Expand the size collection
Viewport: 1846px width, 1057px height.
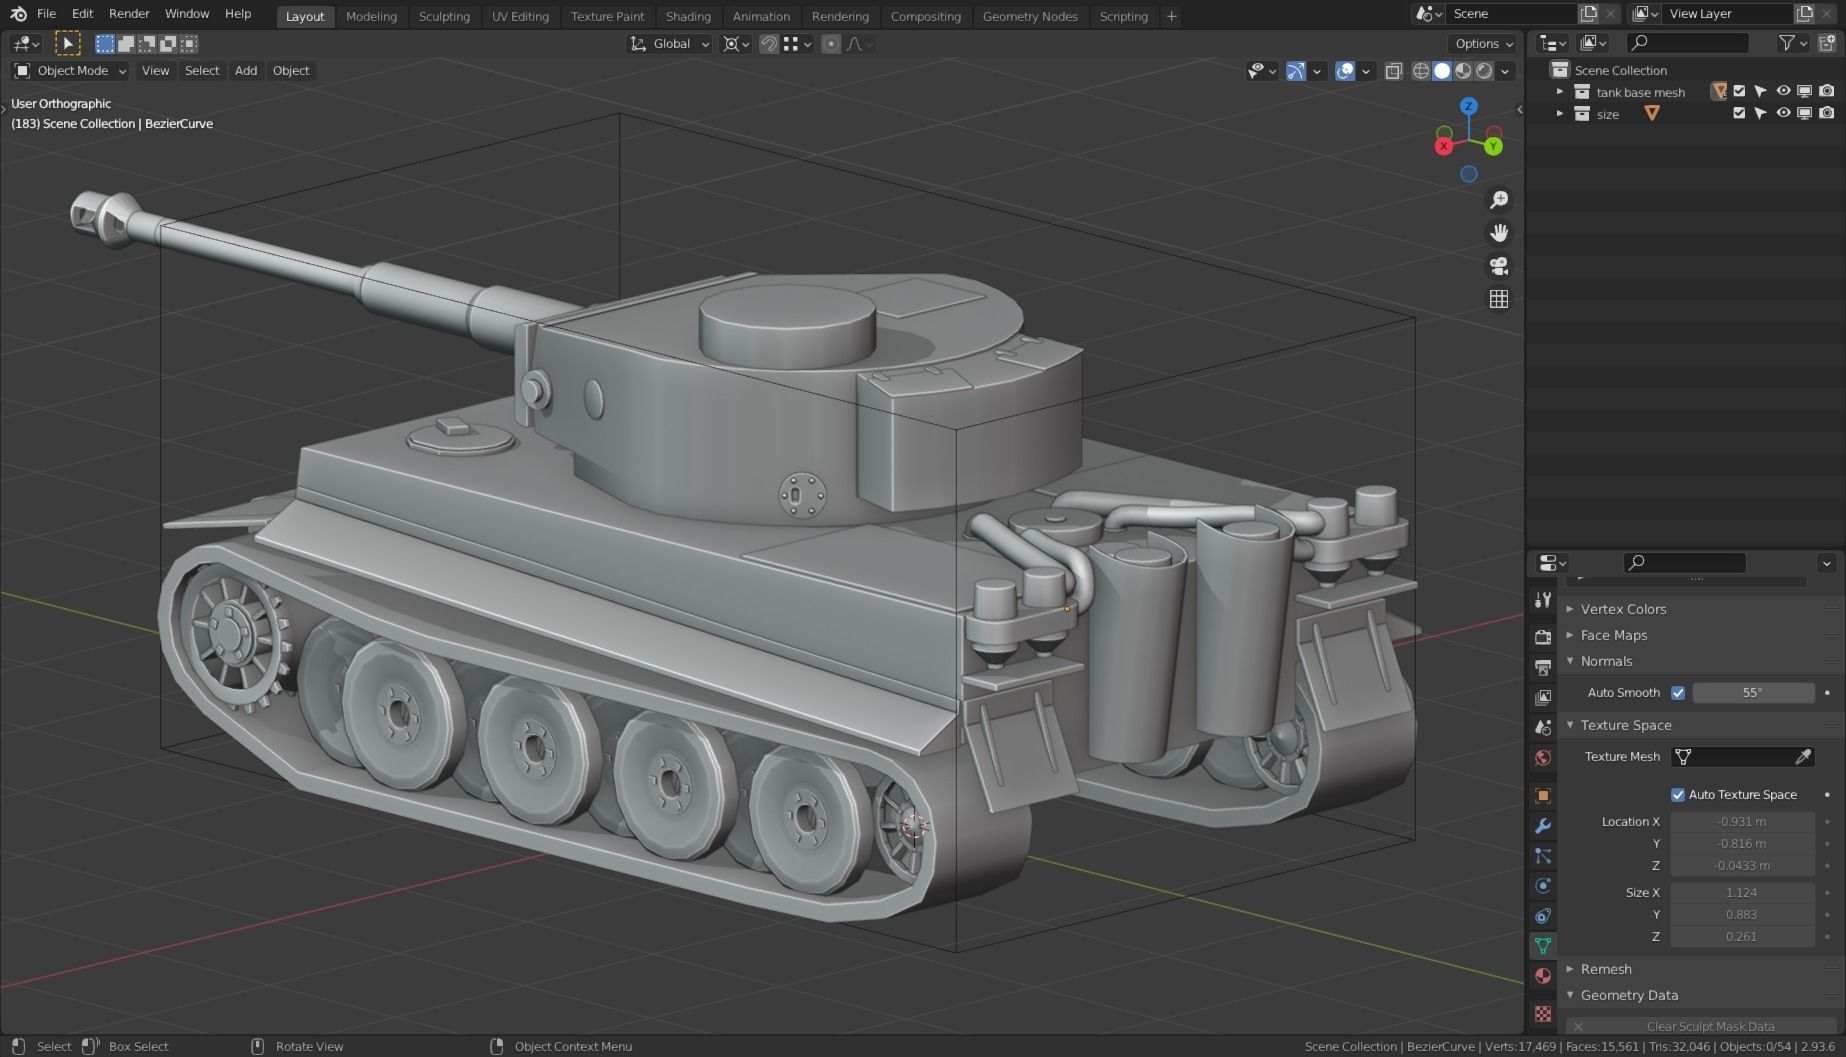[x=1559, y=114]
